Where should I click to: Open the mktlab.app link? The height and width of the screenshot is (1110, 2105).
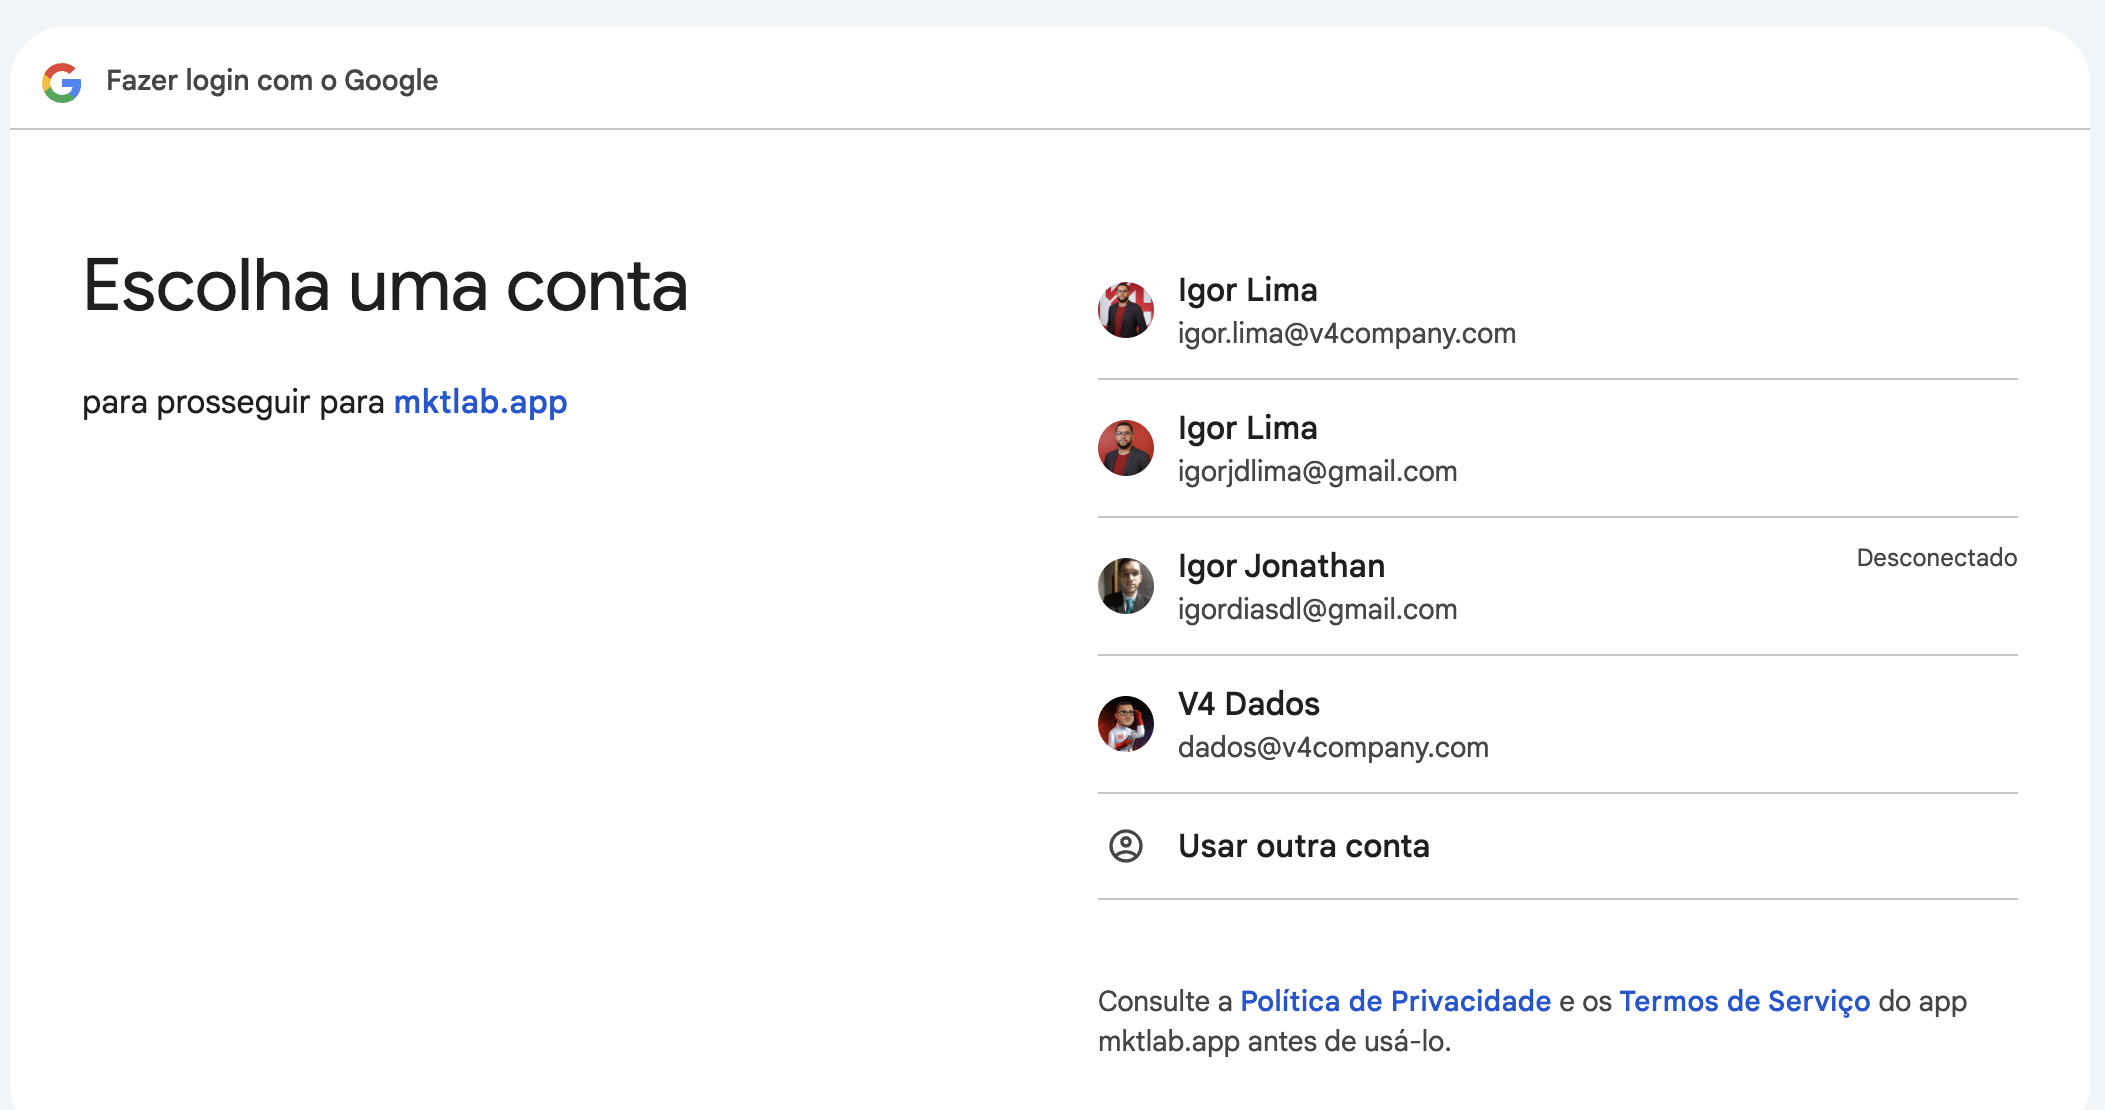[x=480, y=402]
